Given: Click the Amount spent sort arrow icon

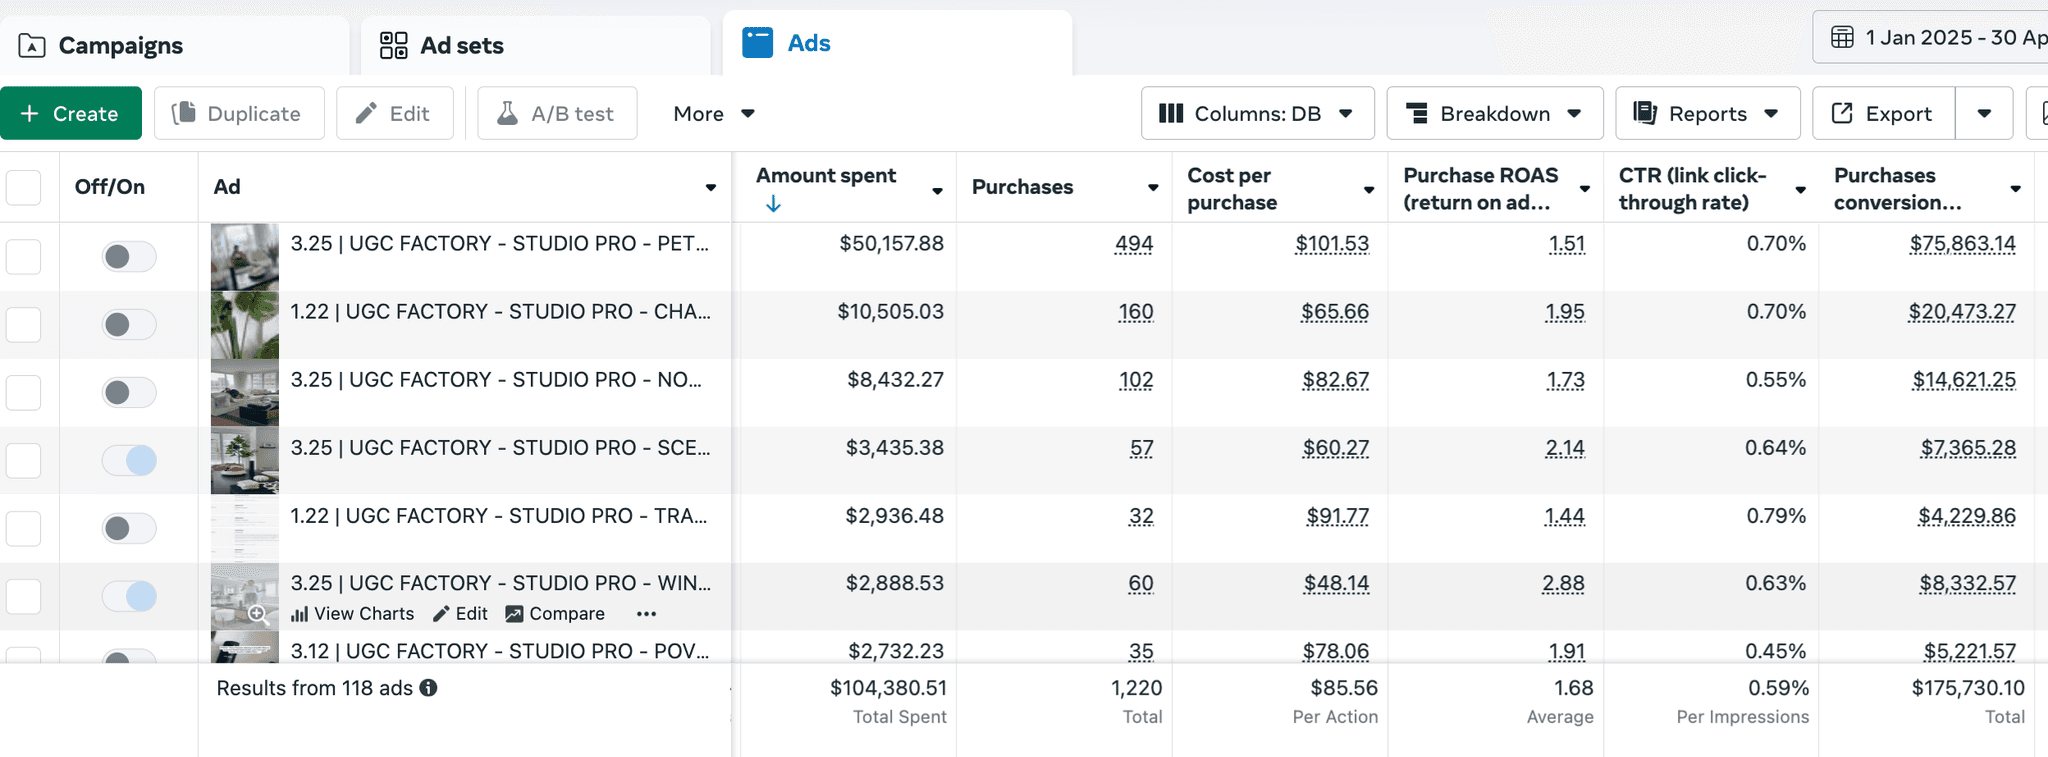Looking at the screenshot, I should tap(773, 204).
